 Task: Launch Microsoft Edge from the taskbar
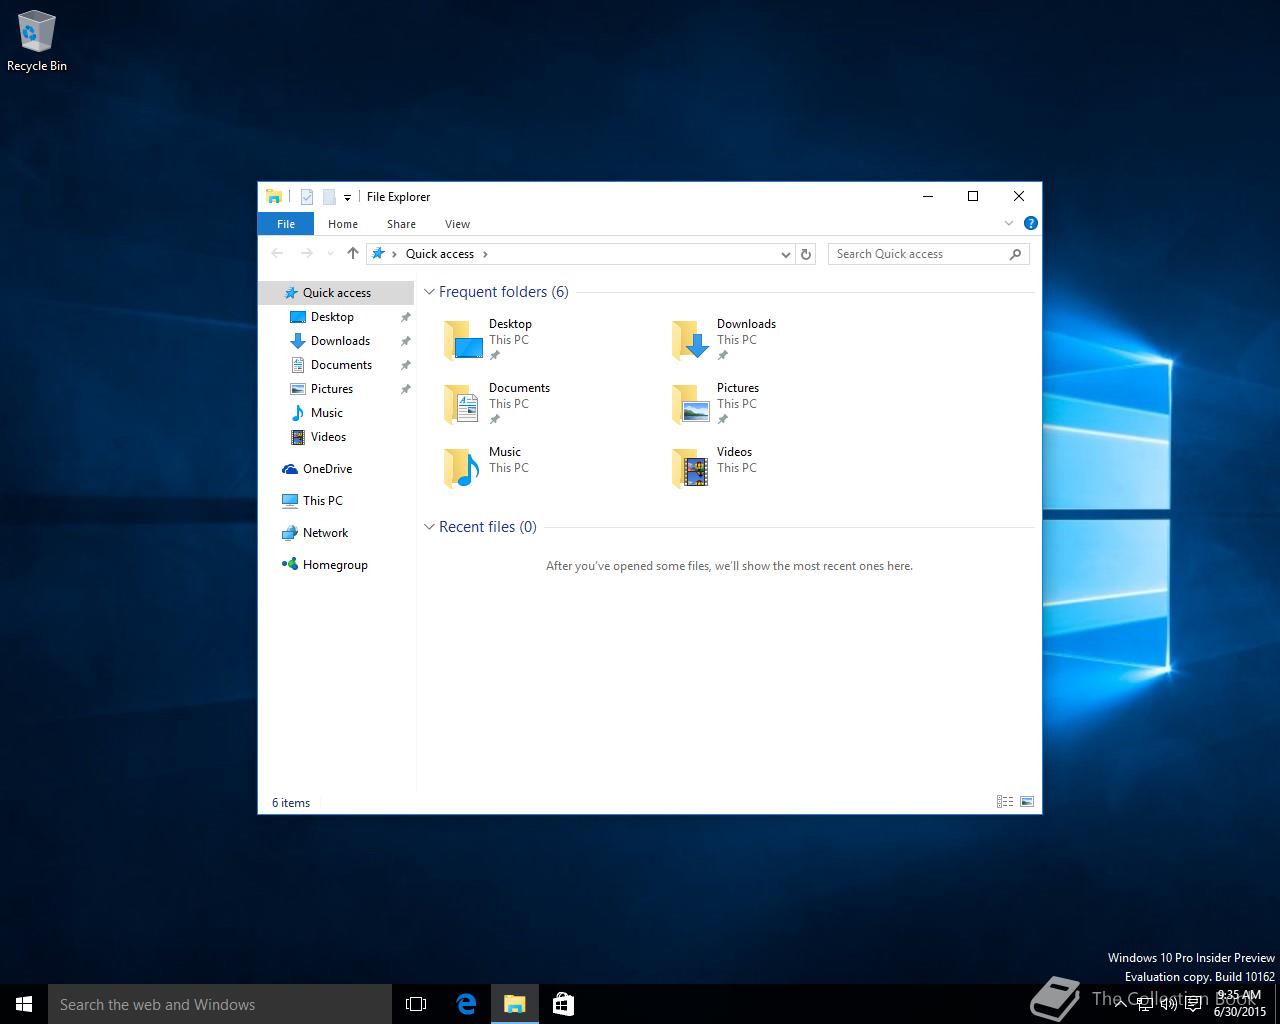466,1004
